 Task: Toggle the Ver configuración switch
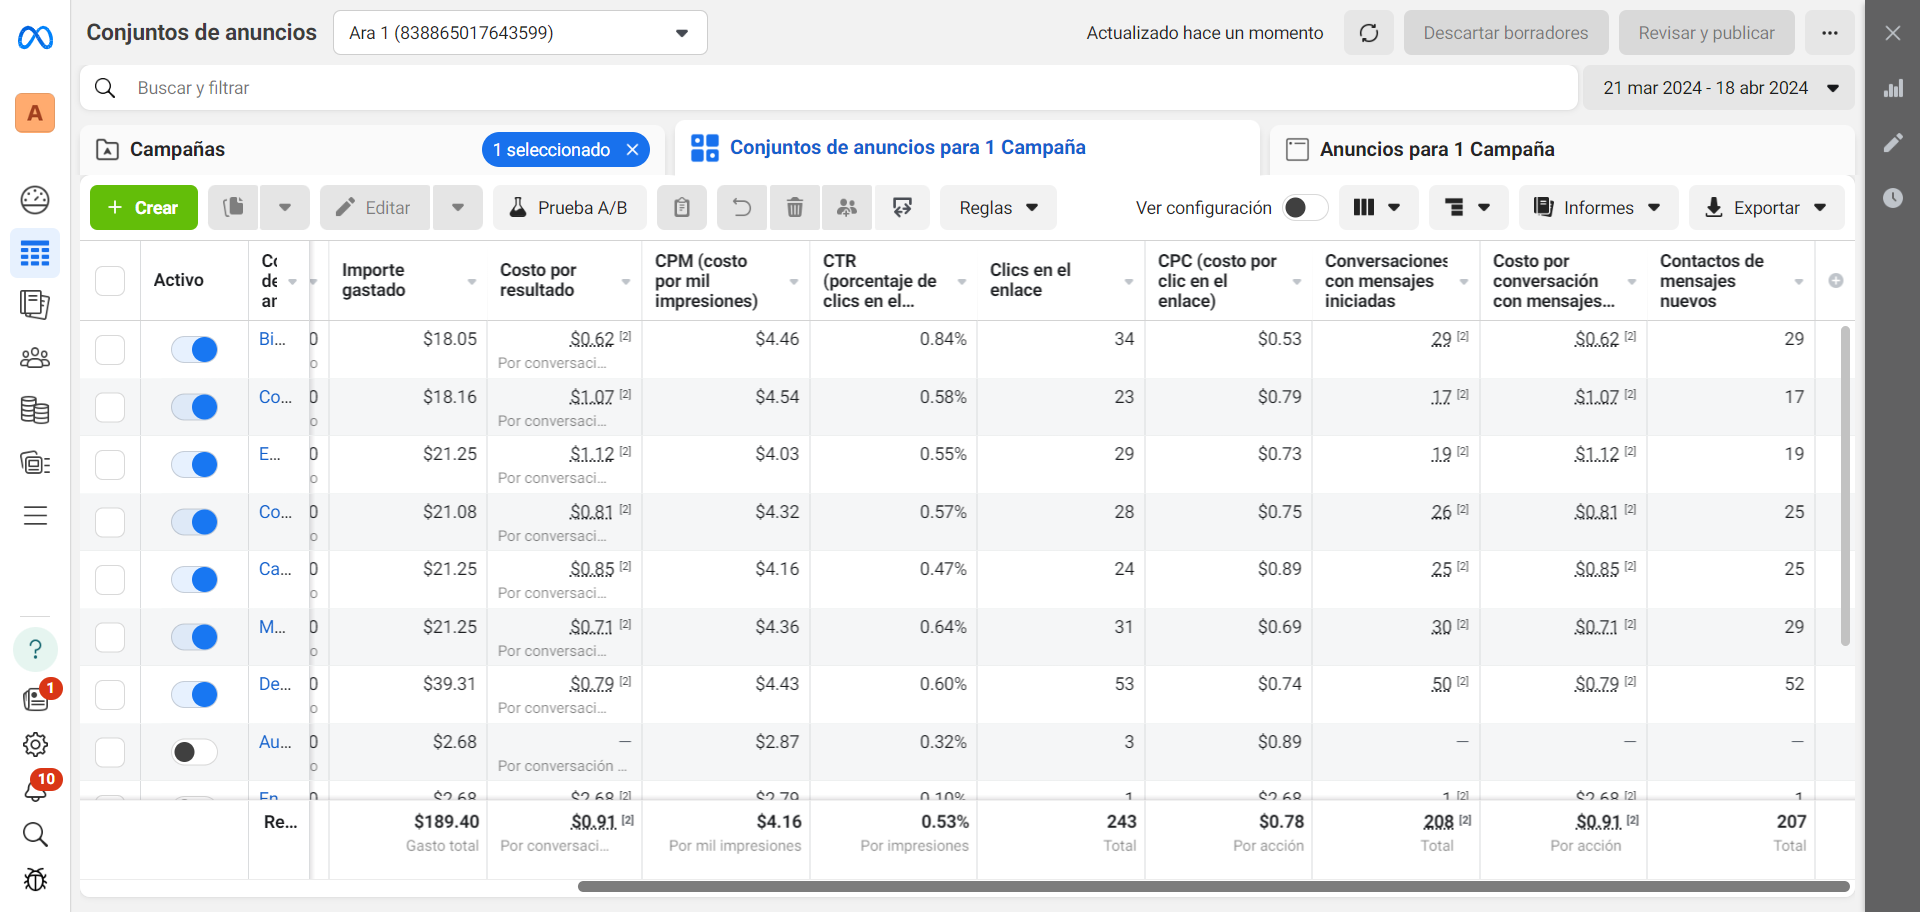[x=1305, y=207]
